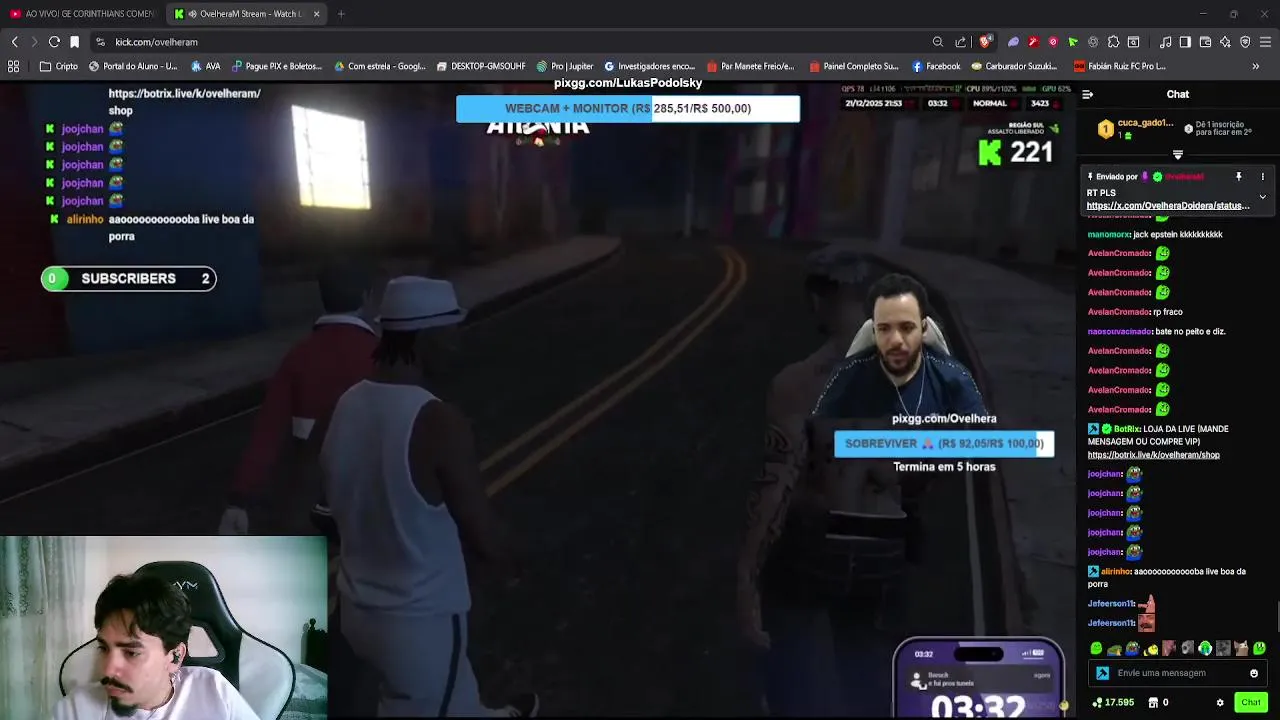Open the Leo AI sparkle icon
Viewport: 1280px width, 720px height.
pos(1225,42)
